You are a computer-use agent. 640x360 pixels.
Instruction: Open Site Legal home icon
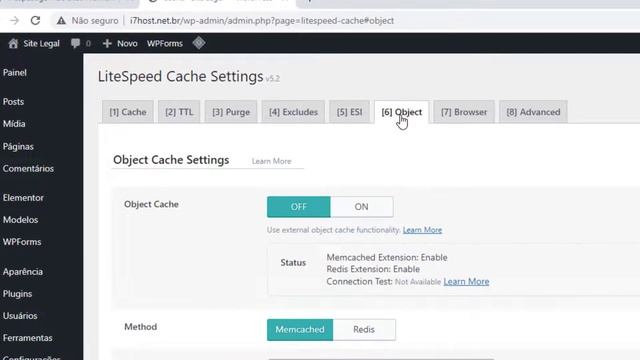(x=13, y=43)
